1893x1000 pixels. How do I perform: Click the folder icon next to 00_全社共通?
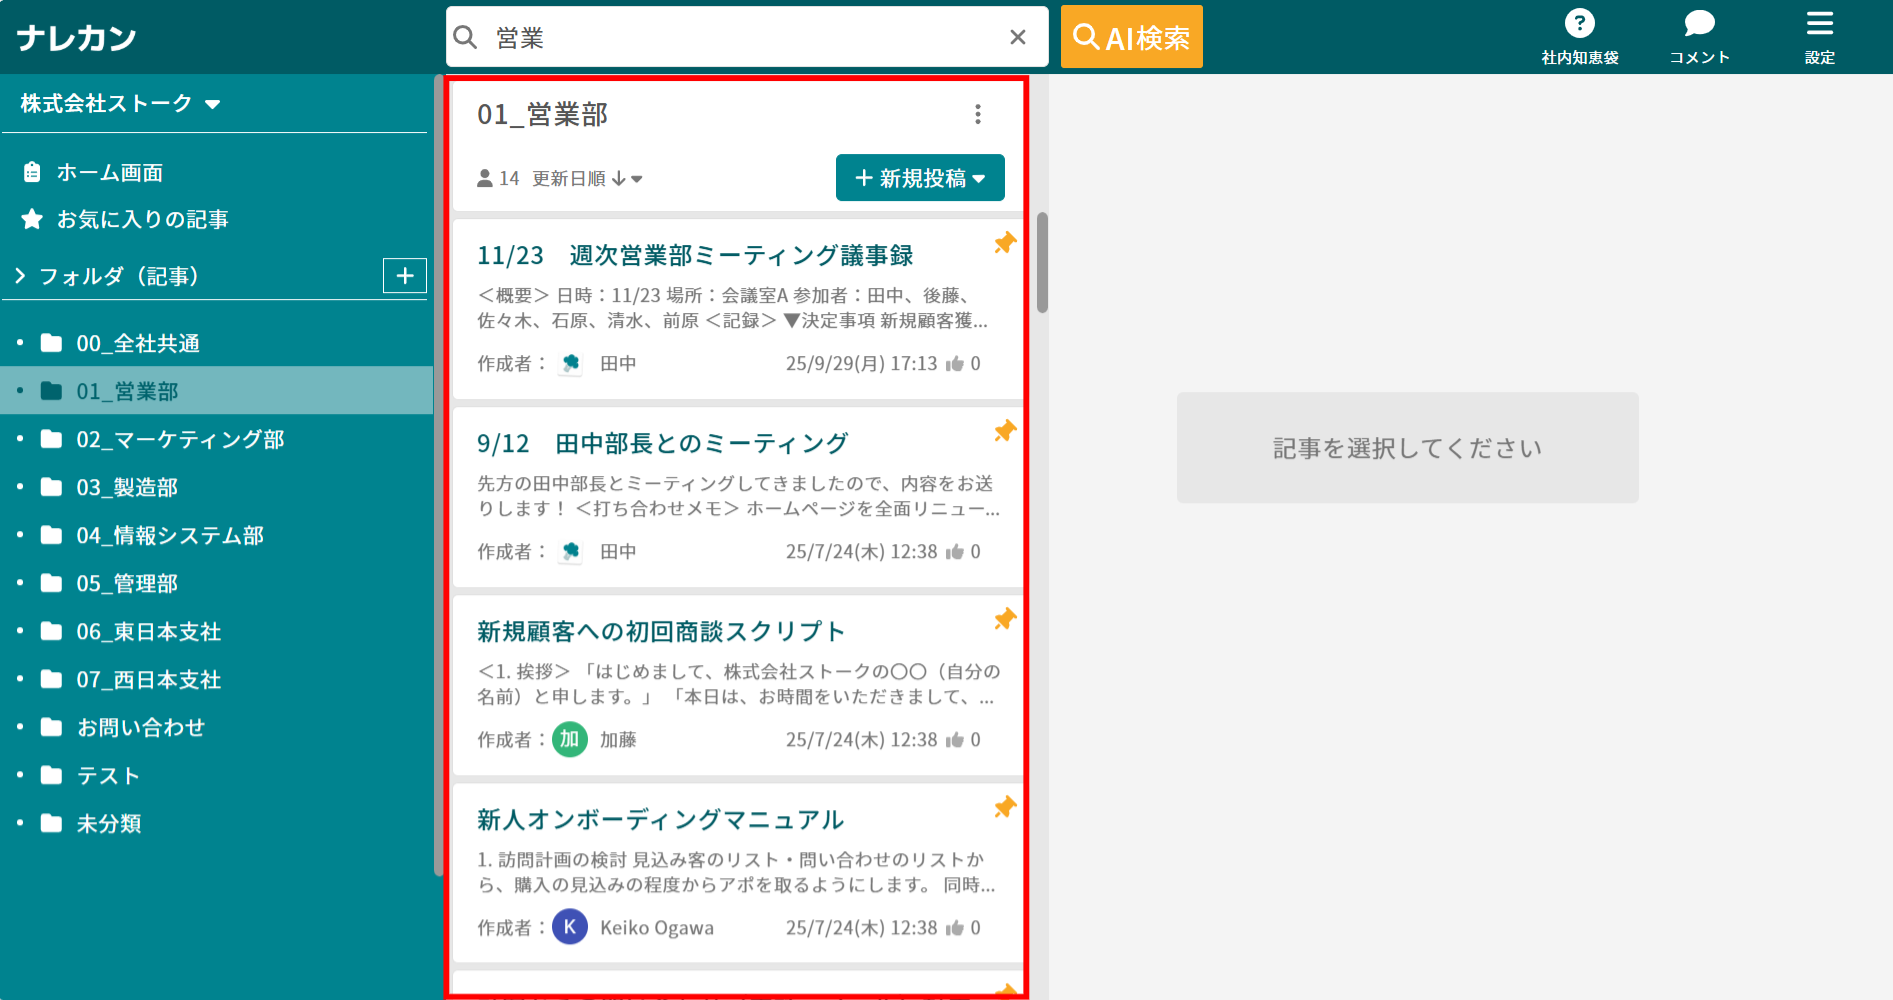pos(52,342)
